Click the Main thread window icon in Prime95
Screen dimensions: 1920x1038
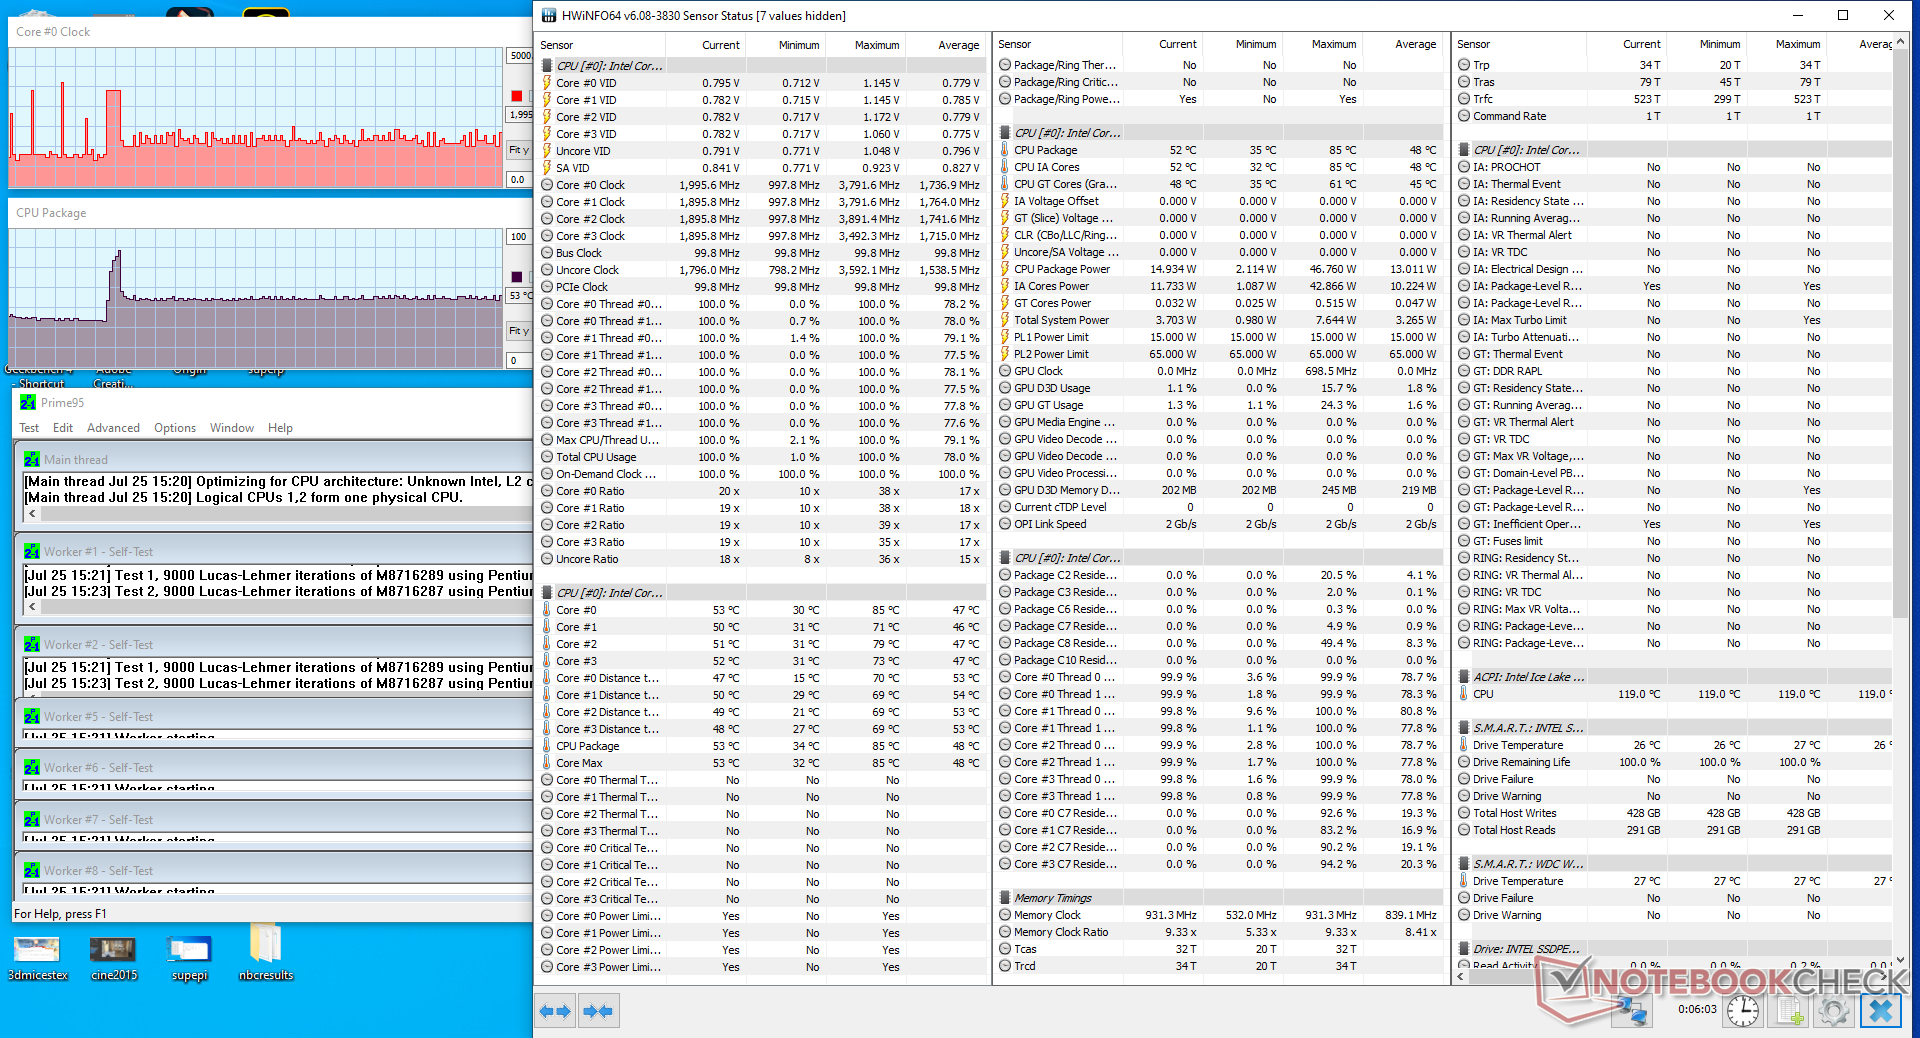coord(32,460)
